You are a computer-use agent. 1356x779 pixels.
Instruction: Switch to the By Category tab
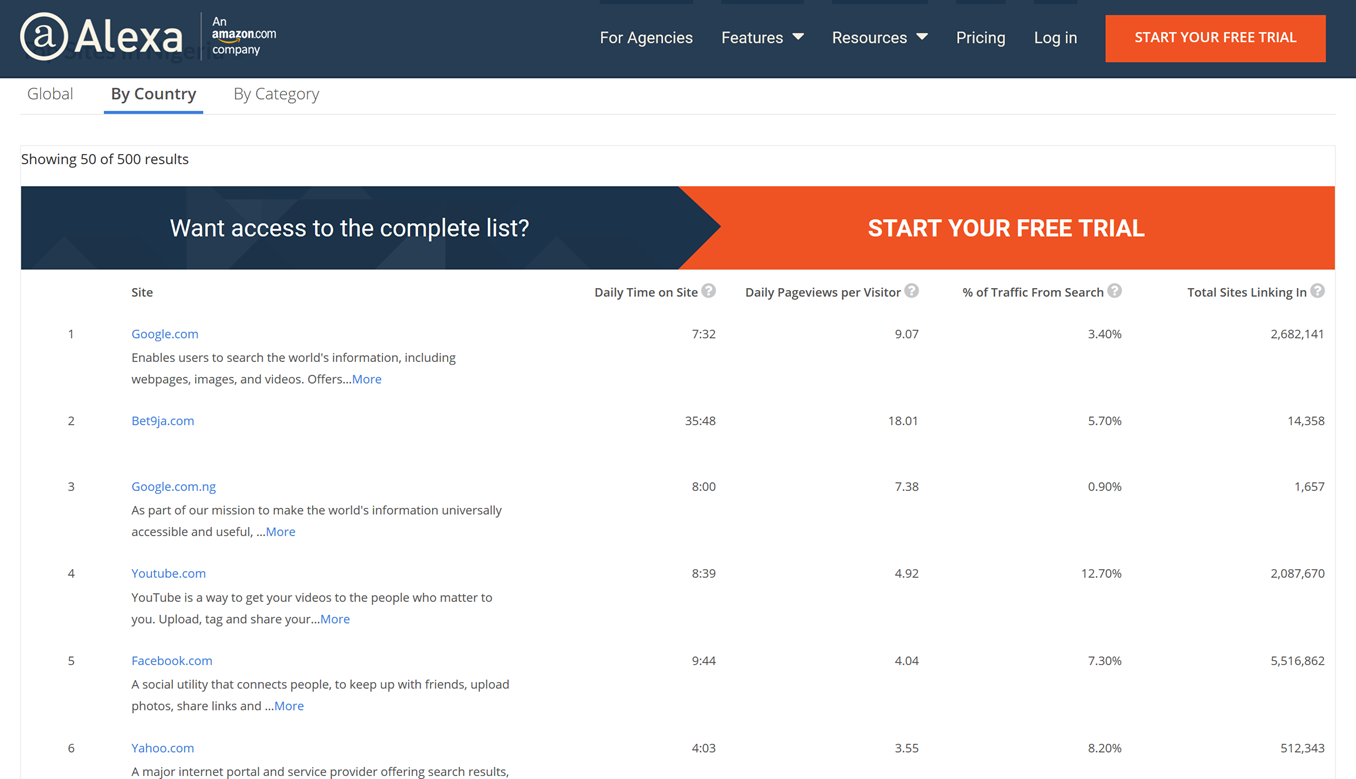click(x=276, y=94)
